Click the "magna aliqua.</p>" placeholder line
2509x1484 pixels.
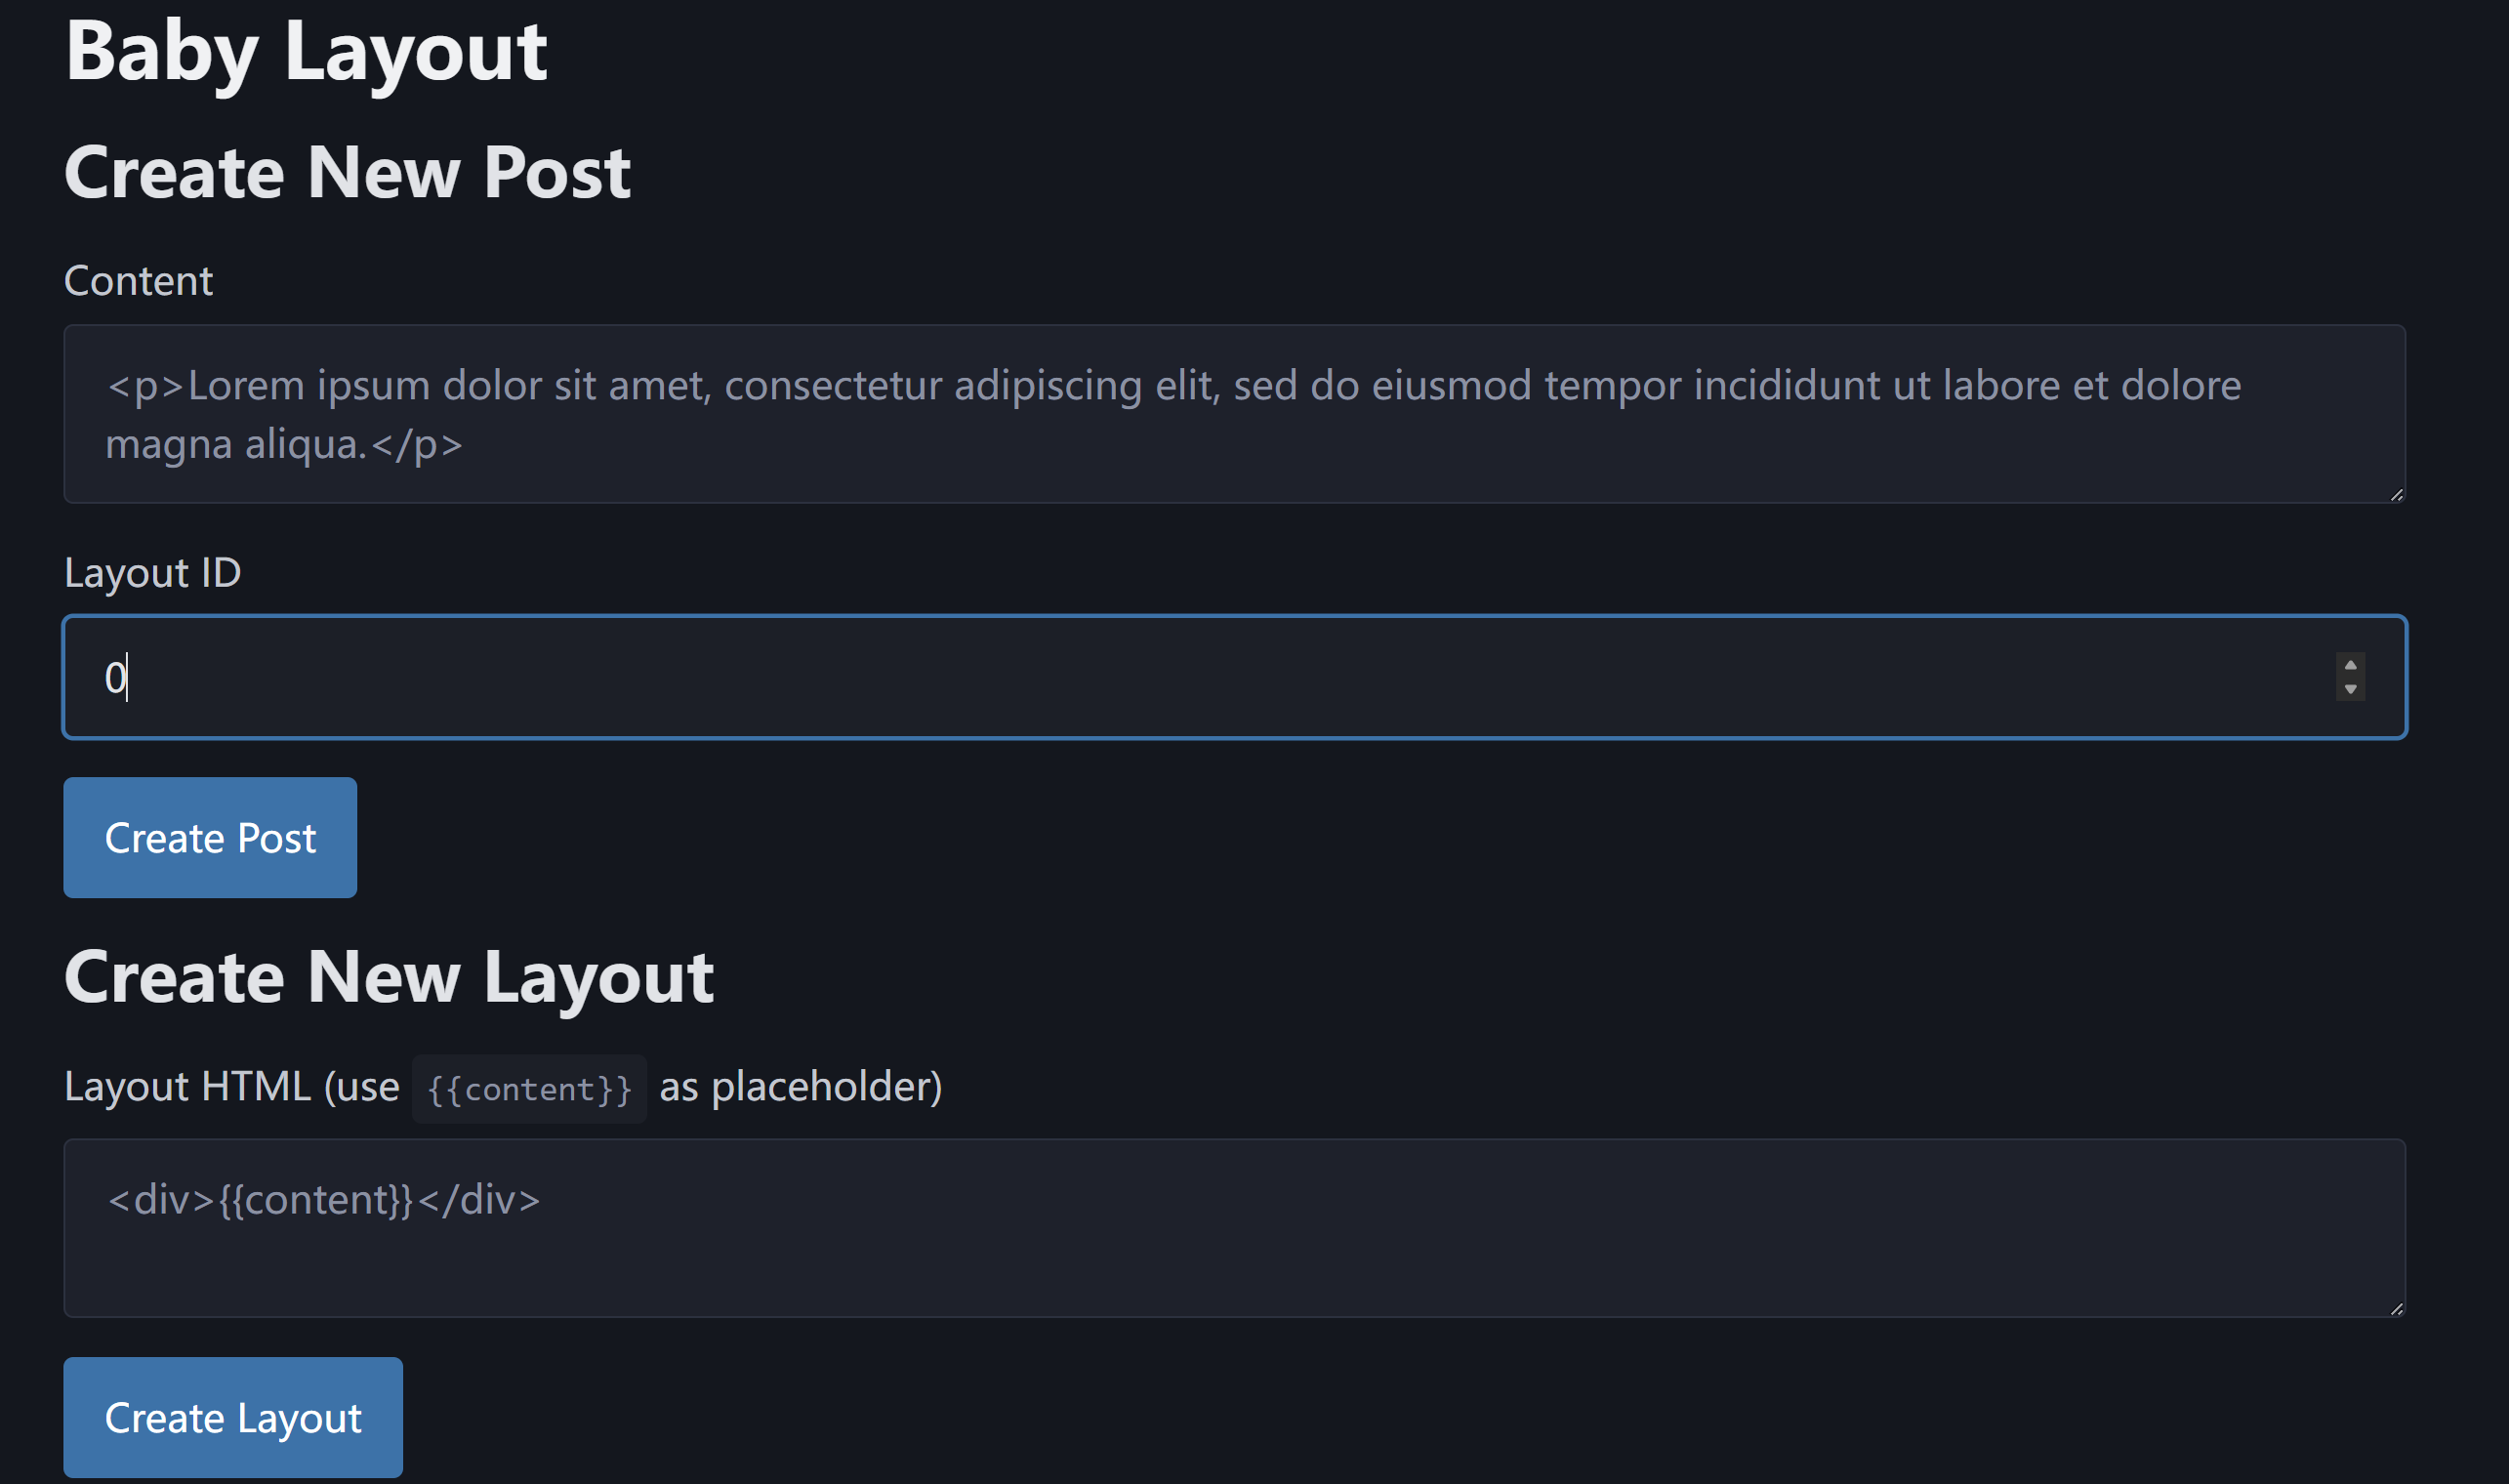pos(284,444)
